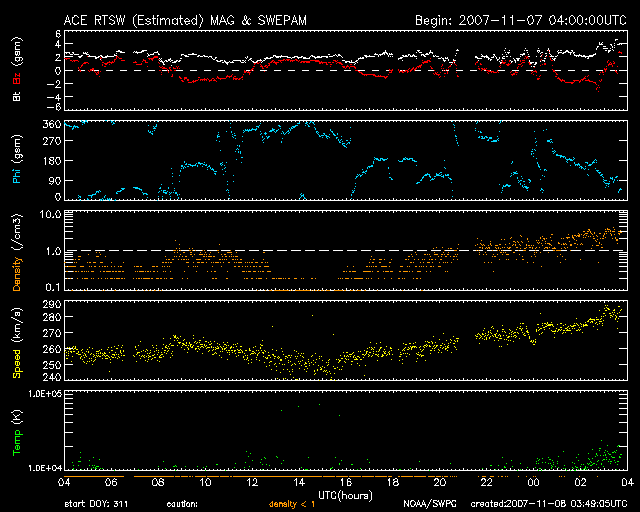Screen dimensions: 640x512
Task: Click the yellow Speed (km/s) axis label
Action: 16,342
